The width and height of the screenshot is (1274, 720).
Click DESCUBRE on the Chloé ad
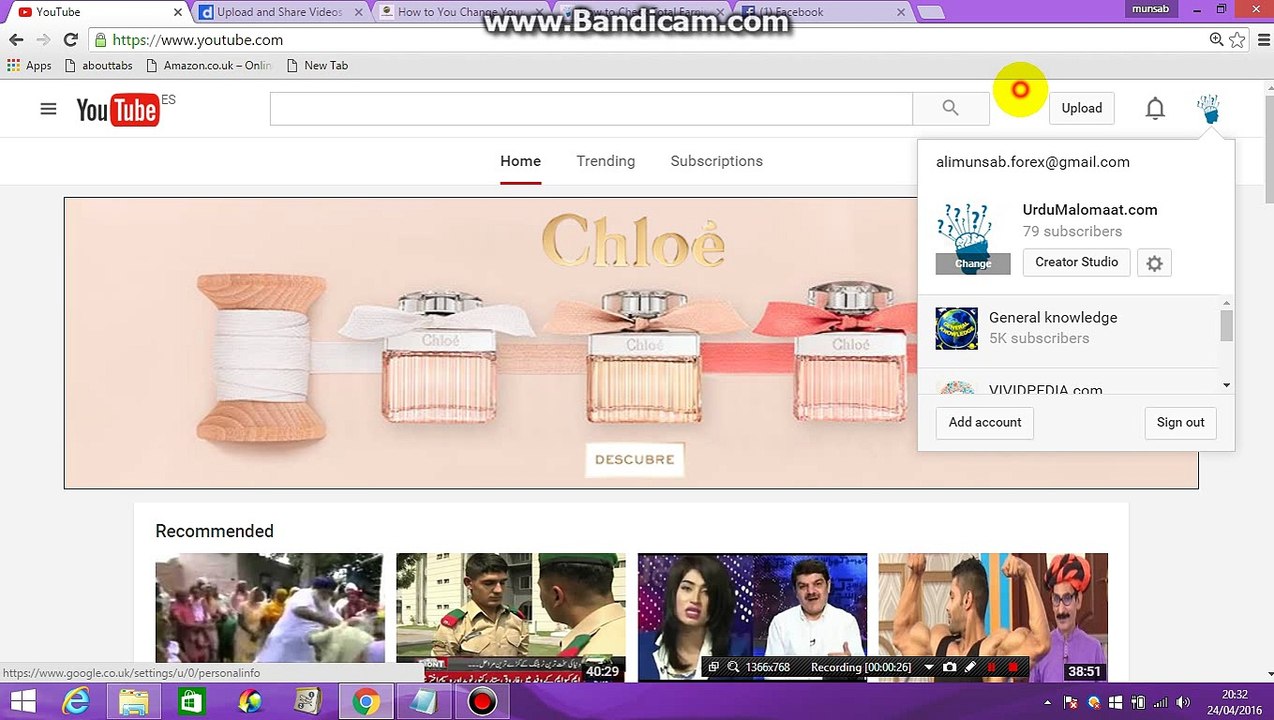(634, 459)
